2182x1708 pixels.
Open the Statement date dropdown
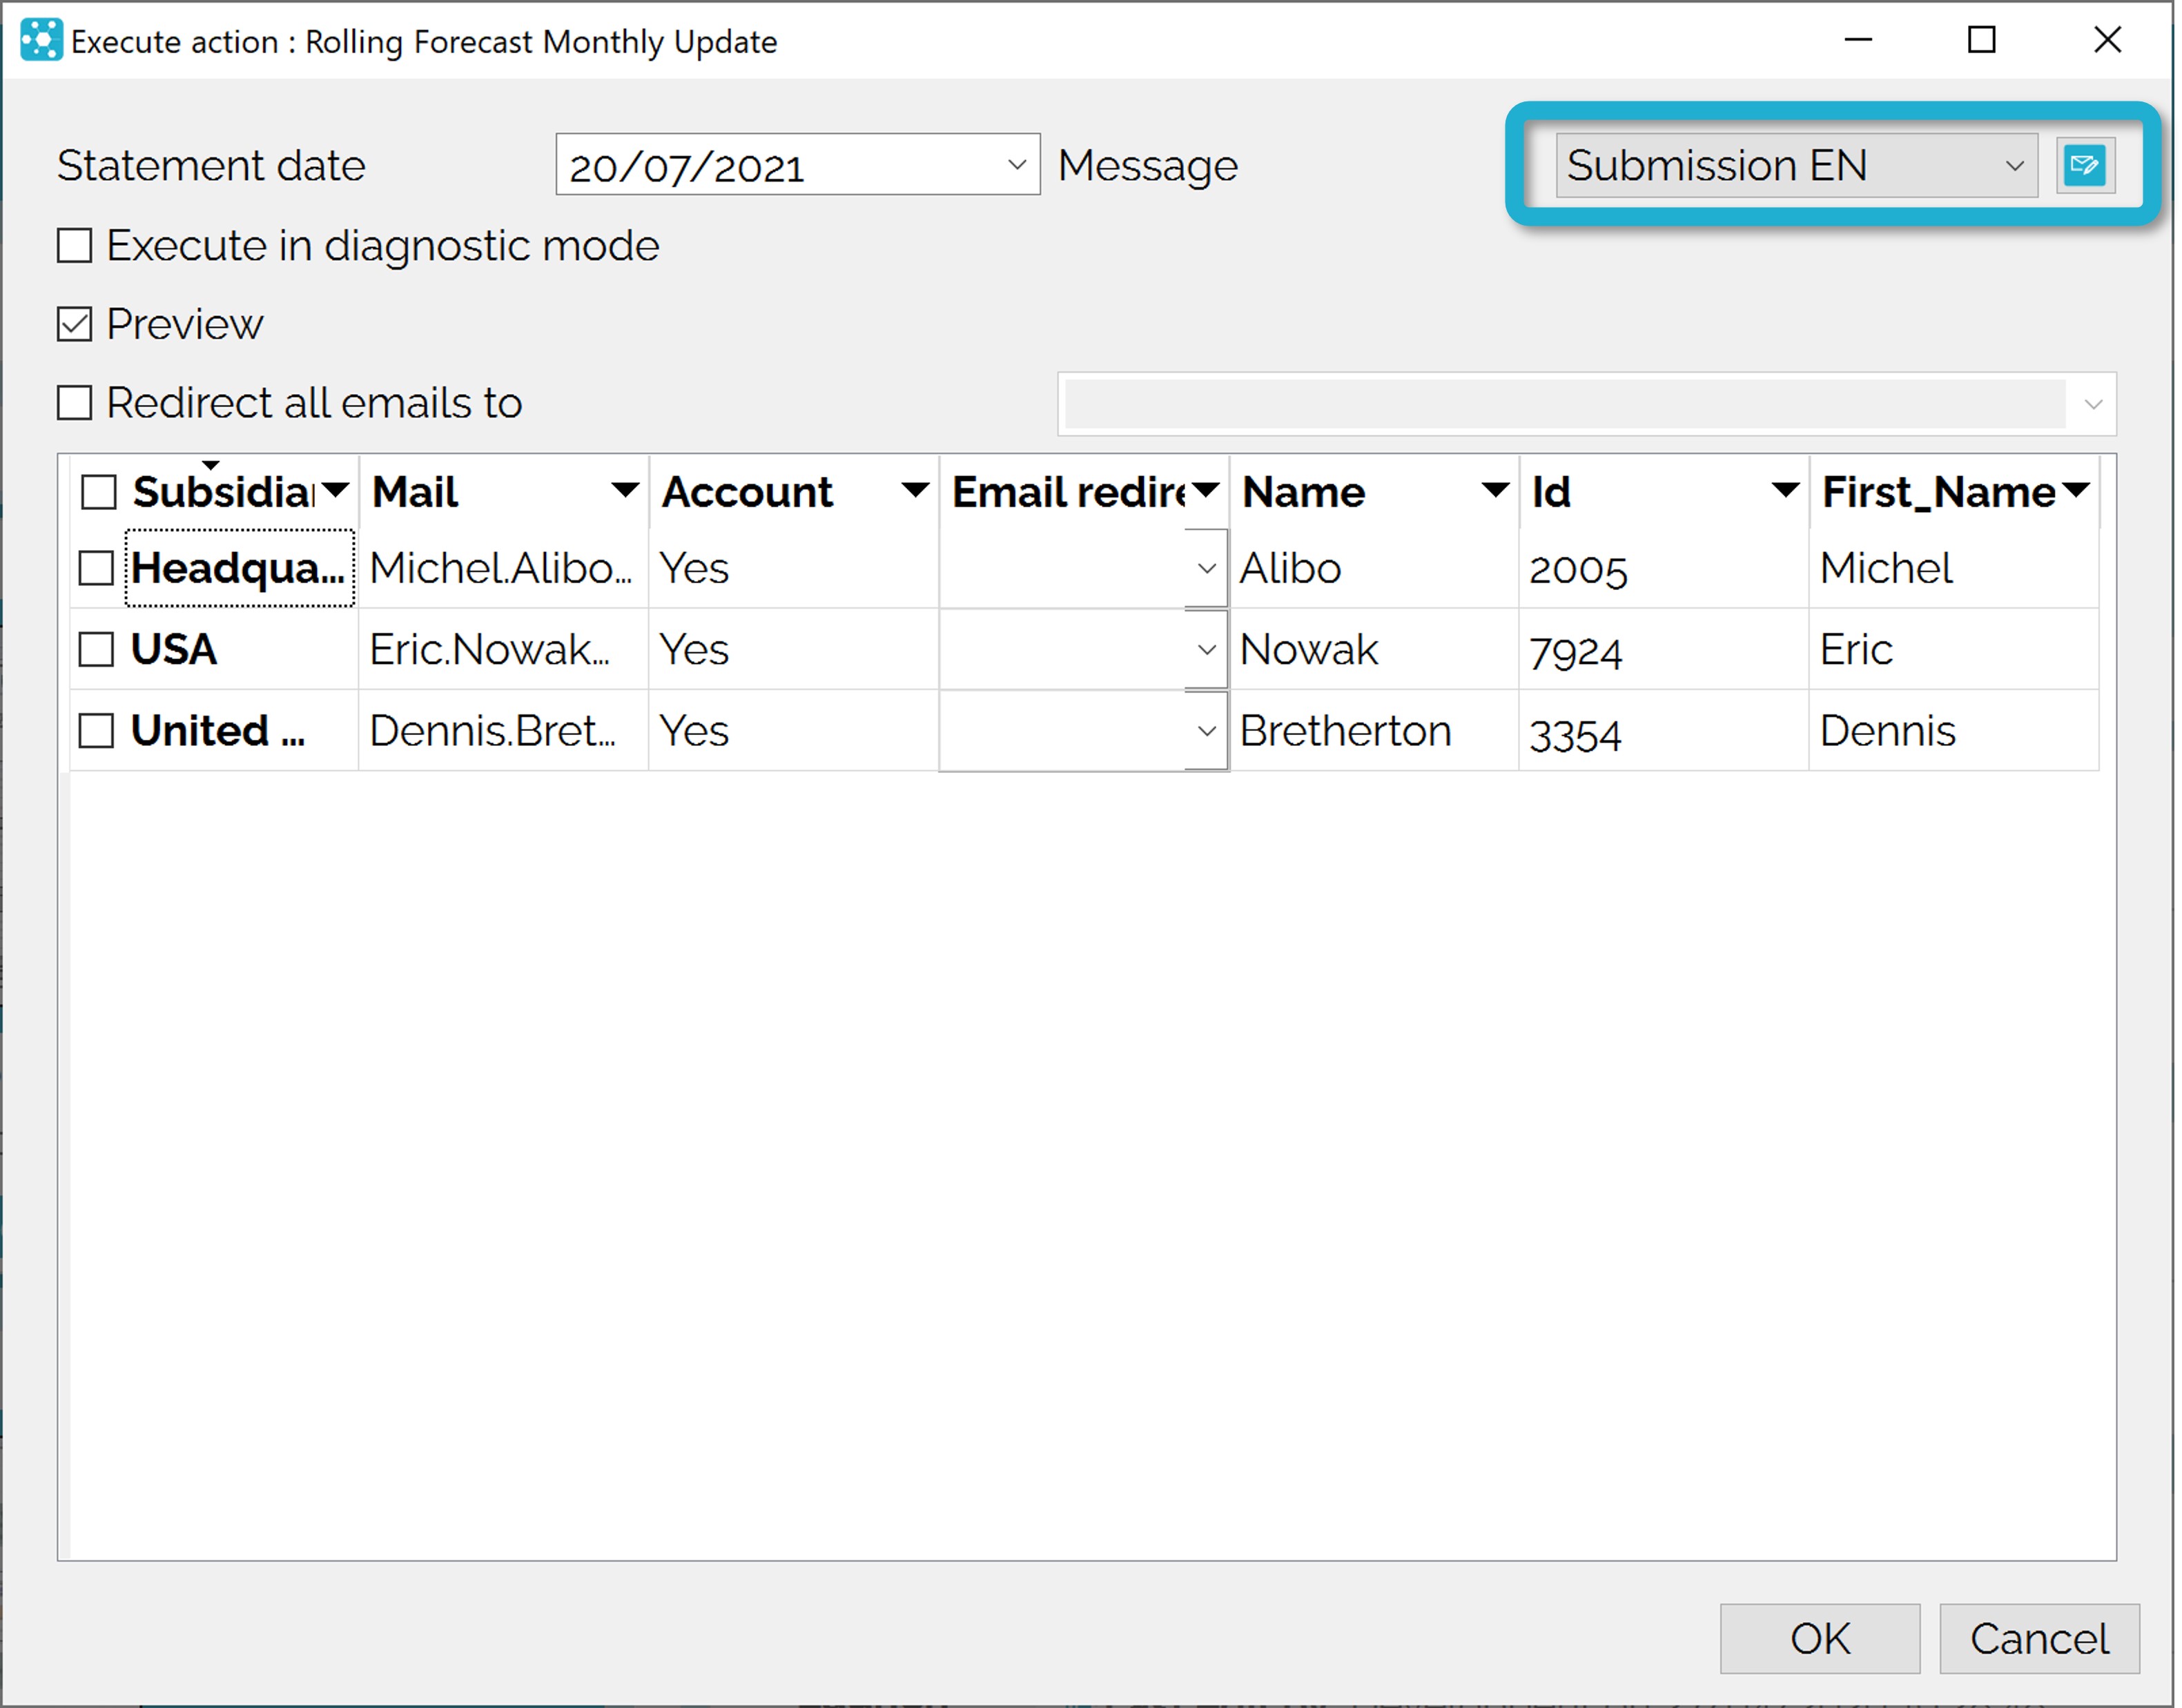pos(1017,165)
